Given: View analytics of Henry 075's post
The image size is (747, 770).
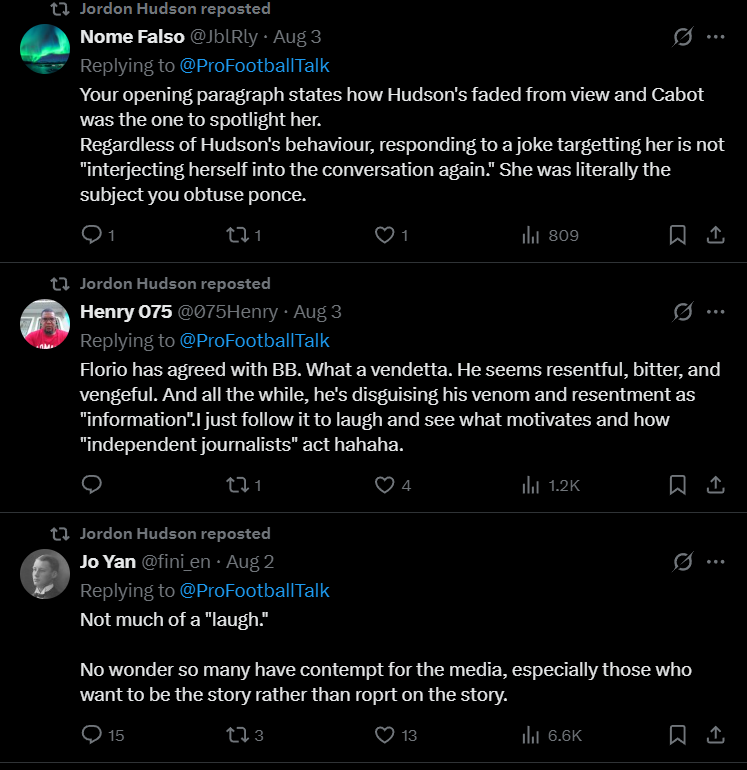Looking at the screenshot, I should coord(550,485).
